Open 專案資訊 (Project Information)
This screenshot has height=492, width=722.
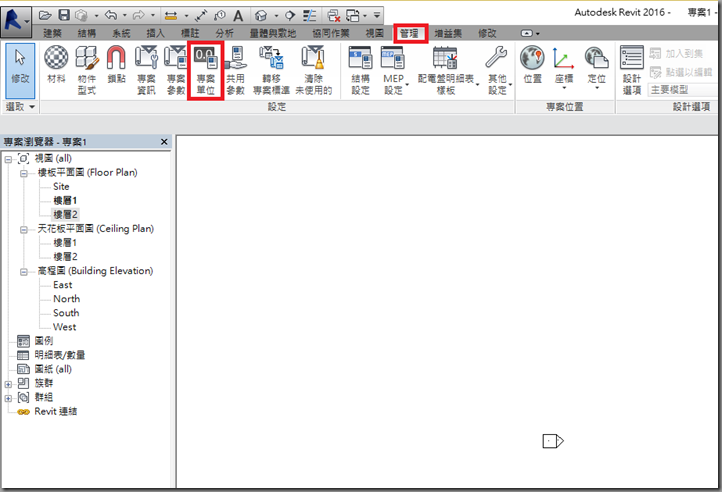click(x=146, y=70)
